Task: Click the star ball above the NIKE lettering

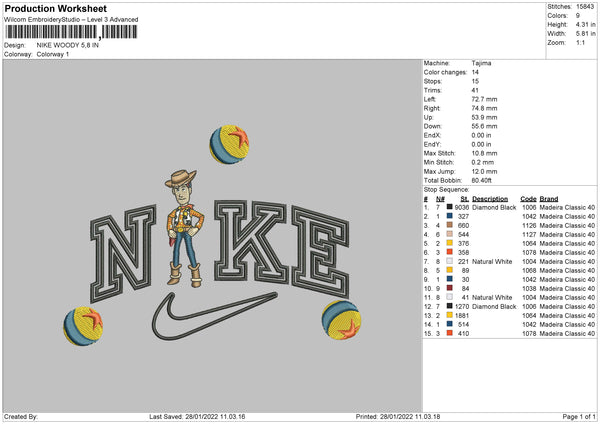Action: click(x=229, y=144)
